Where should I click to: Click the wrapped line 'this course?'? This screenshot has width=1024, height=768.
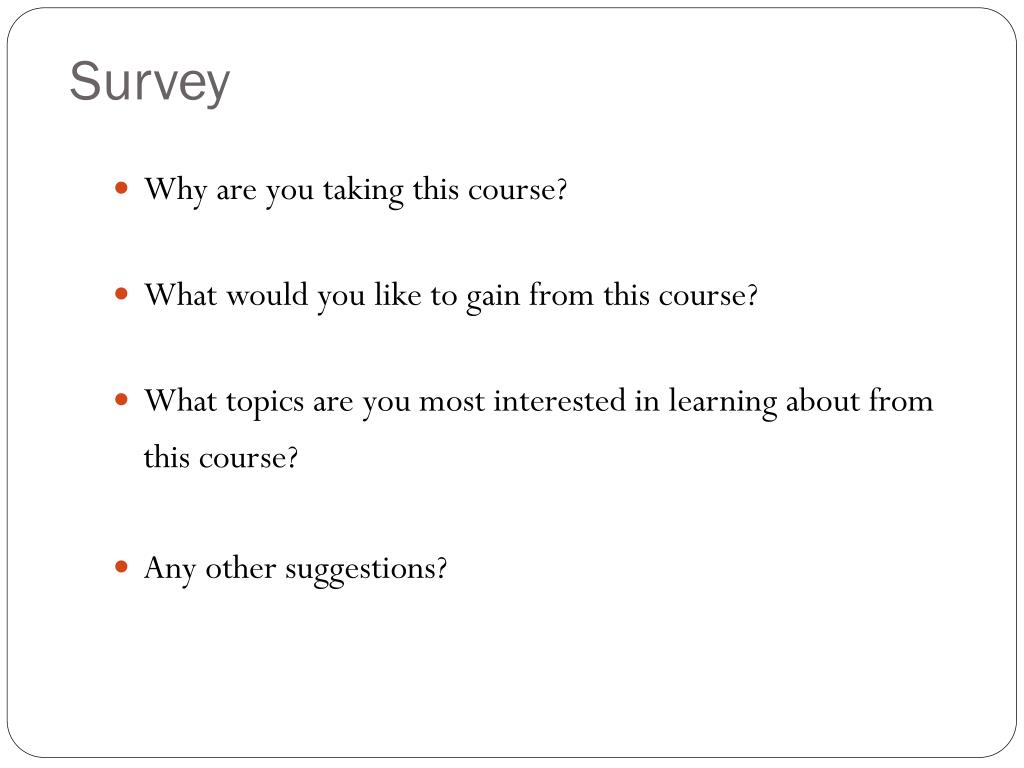pyautogui.click(x=221, y=457)
